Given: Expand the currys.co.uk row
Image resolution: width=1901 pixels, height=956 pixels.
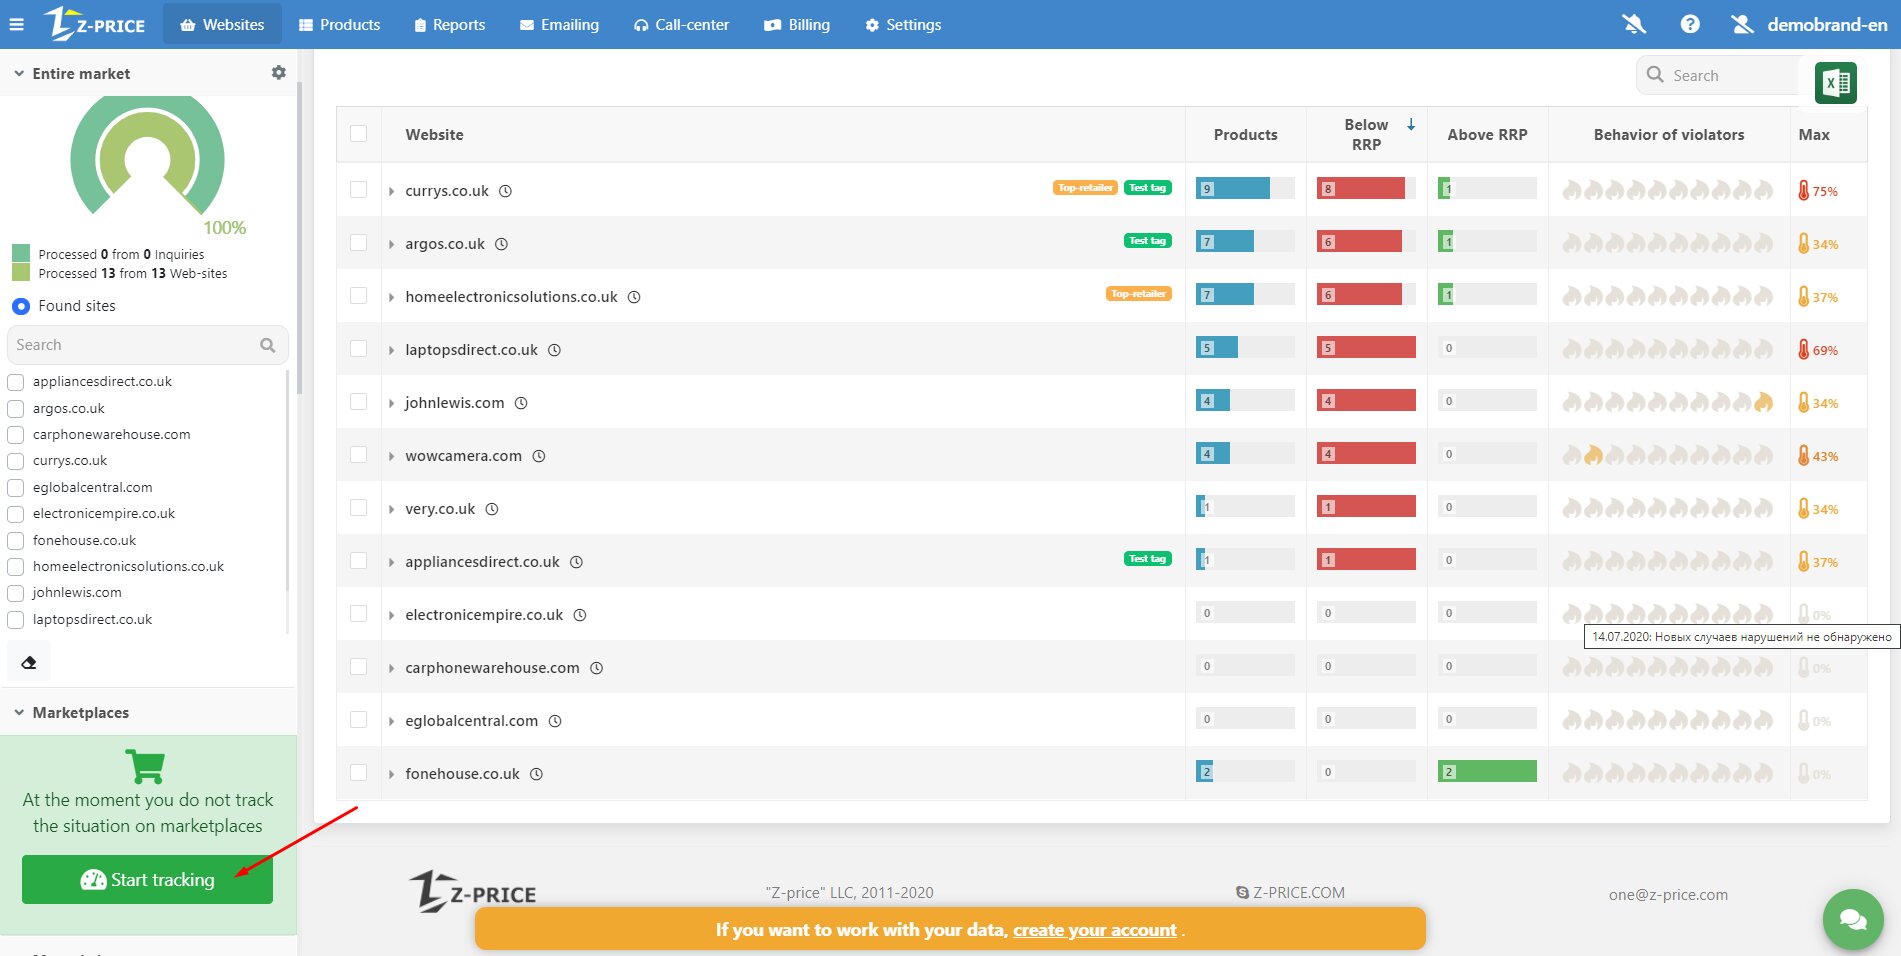Looking at the screenshot, I should (391, 191).
